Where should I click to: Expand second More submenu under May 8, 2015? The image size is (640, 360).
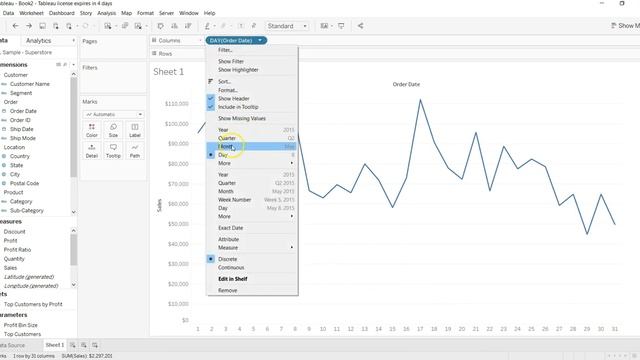tap(251, 216)
